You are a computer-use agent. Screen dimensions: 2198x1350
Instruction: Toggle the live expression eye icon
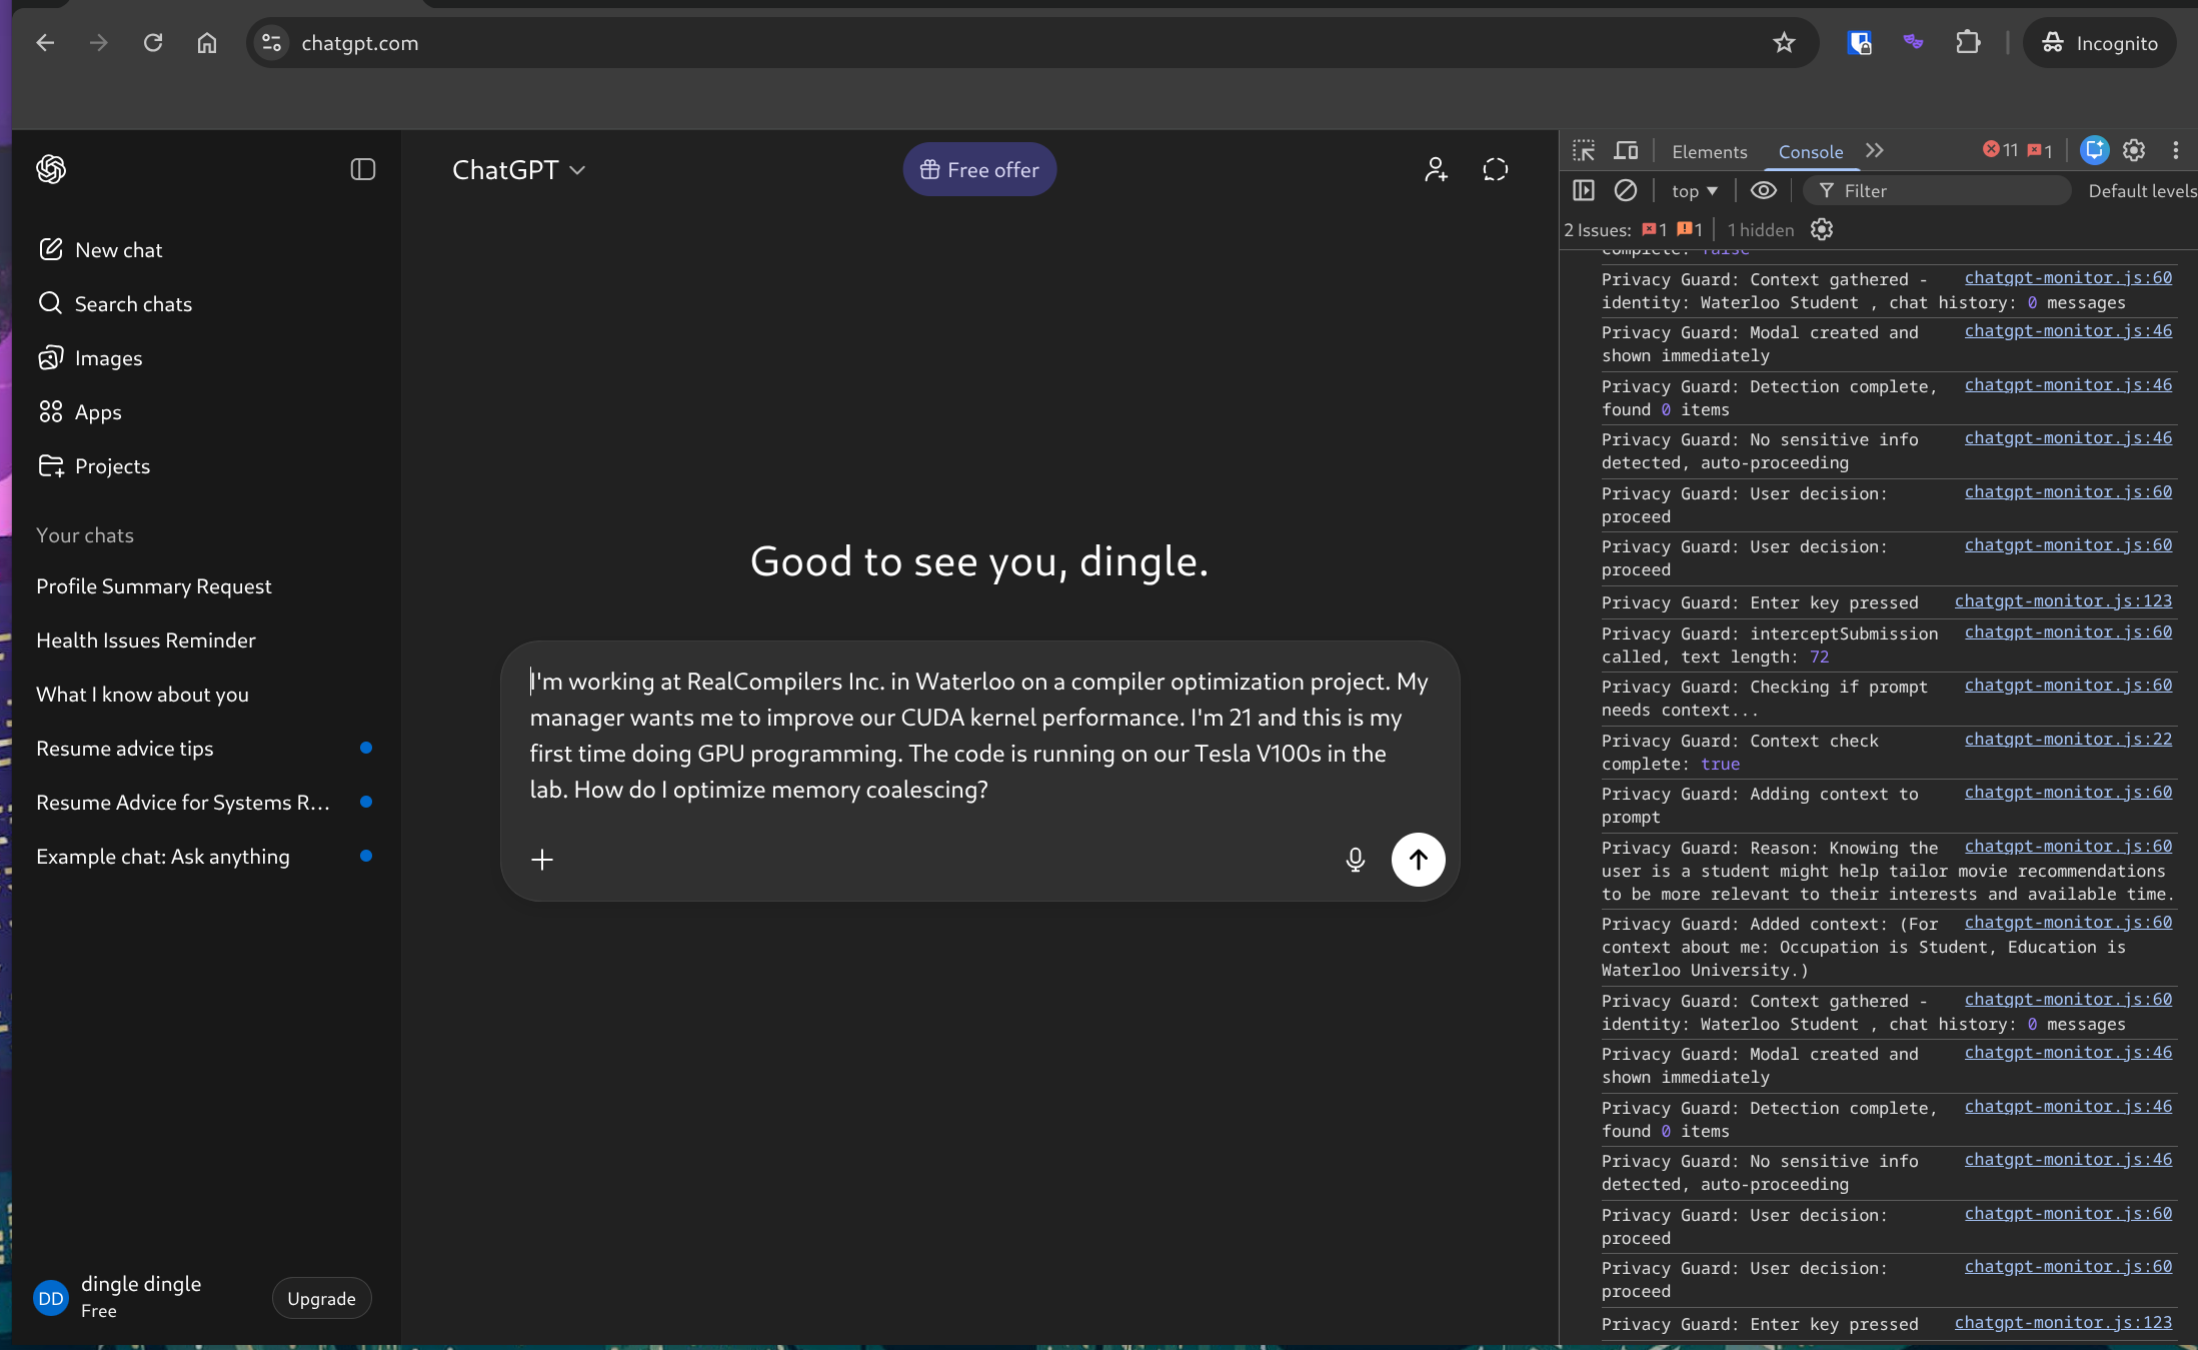tap(1763, 190)
